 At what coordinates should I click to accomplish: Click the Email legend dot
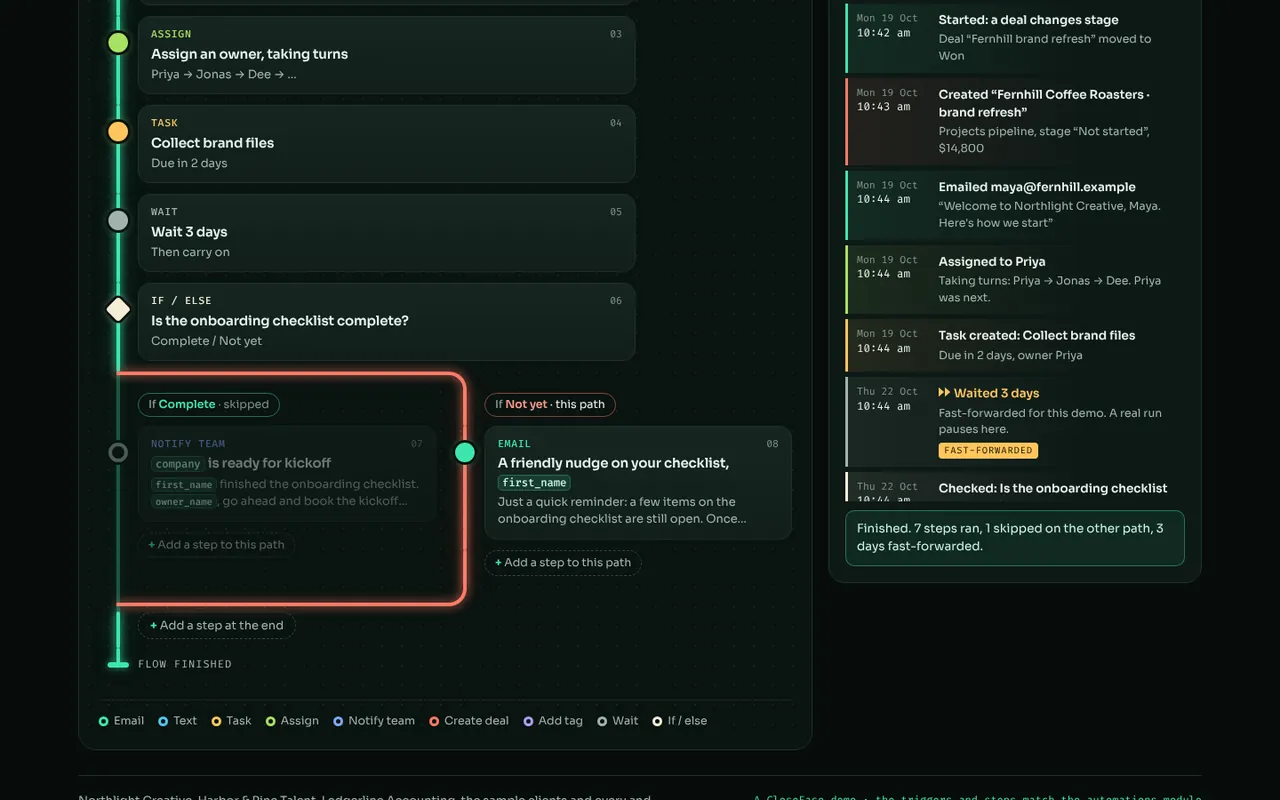[104, 721]
